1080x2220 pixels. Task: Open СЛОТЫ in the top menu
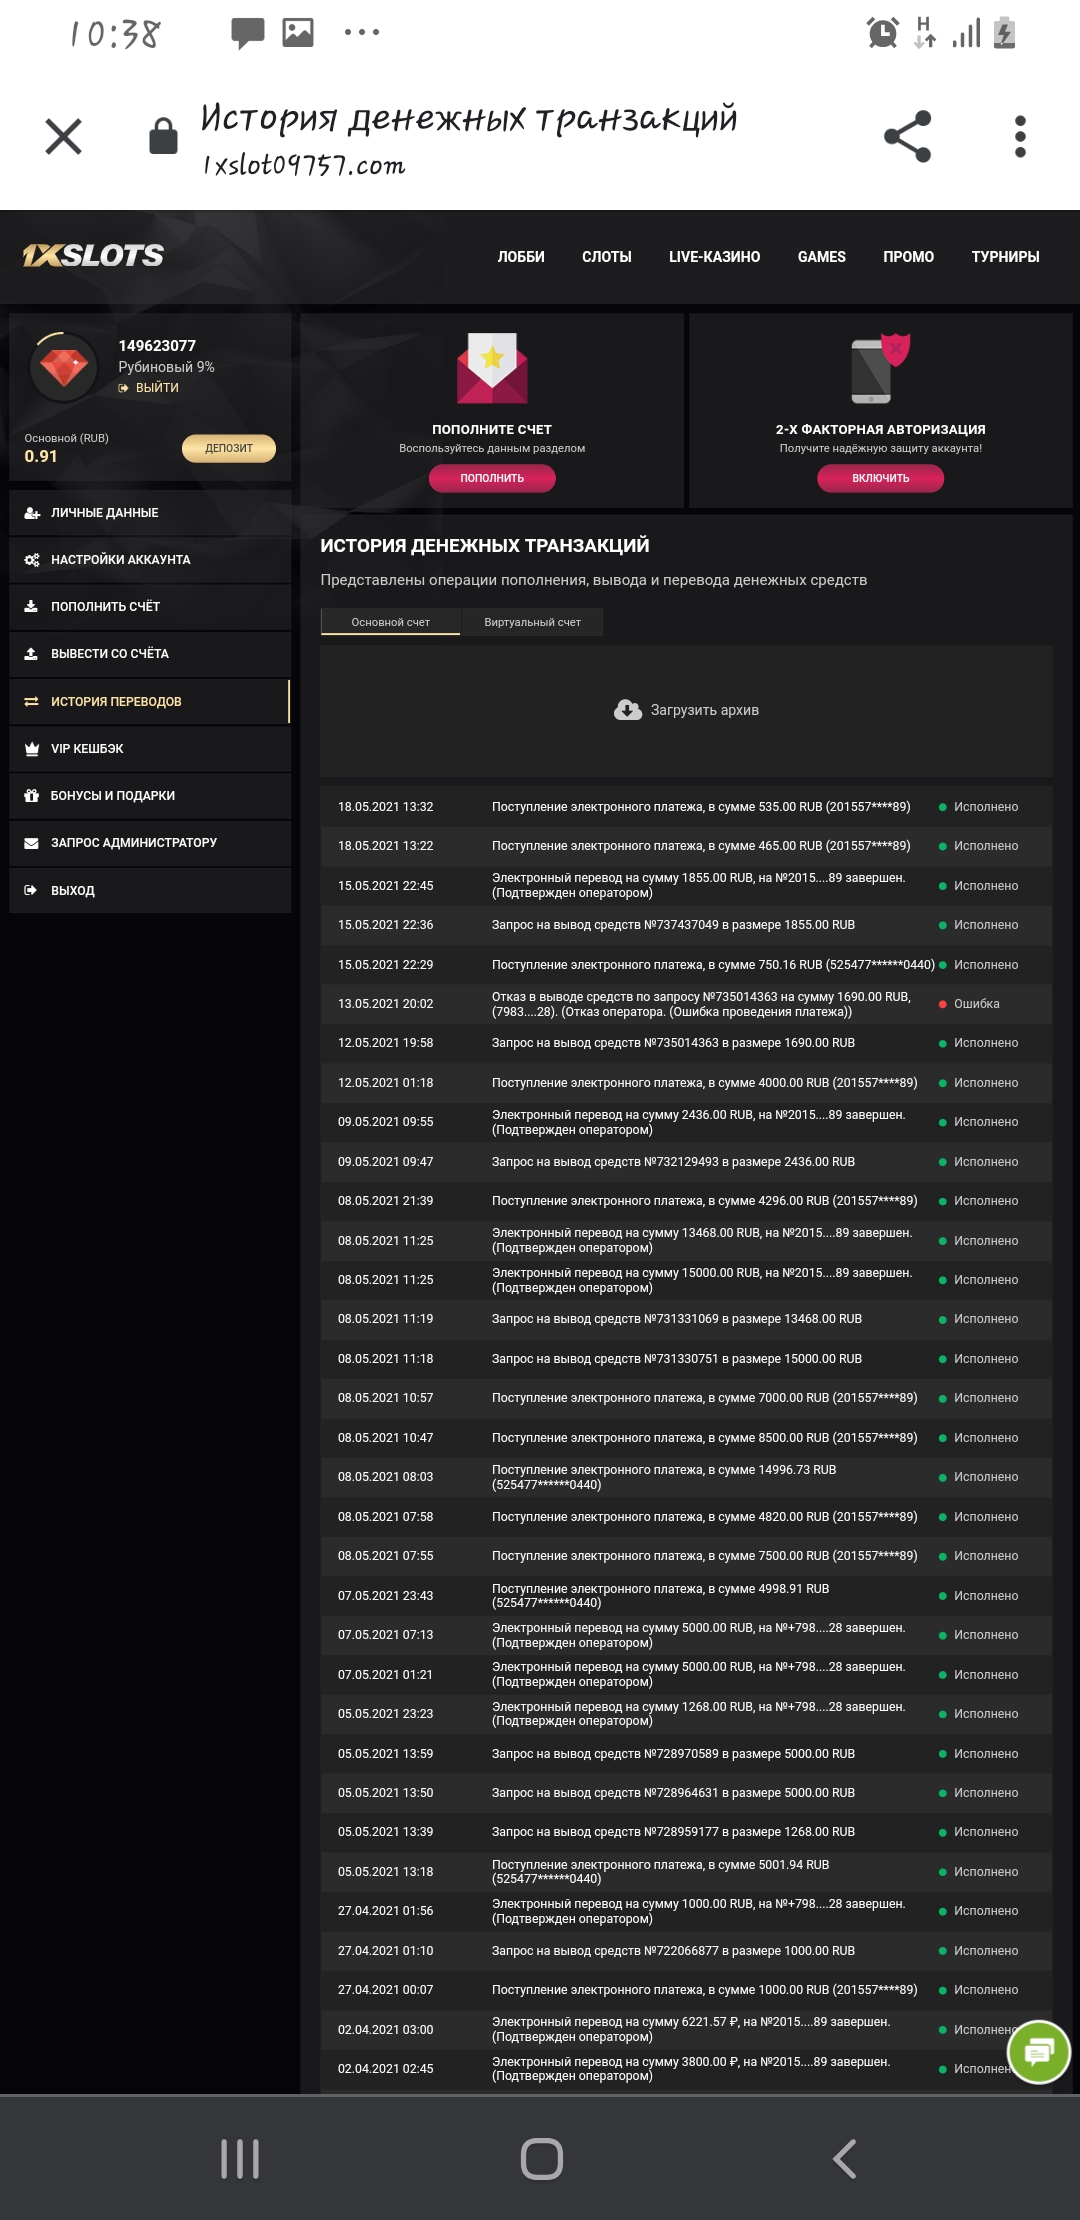(x=606, y=257)
